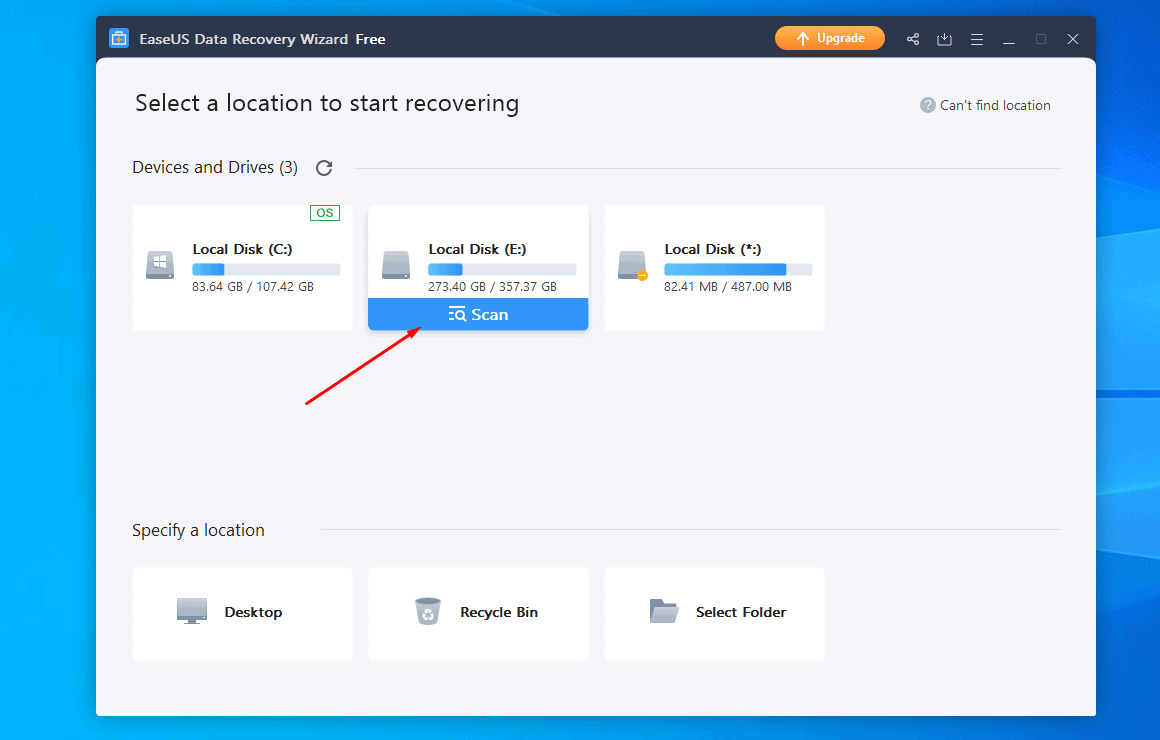Click the EaseUS app logo icon
Image resolution: width=1160 pixels, height=740 pixels.
(119, 39)
